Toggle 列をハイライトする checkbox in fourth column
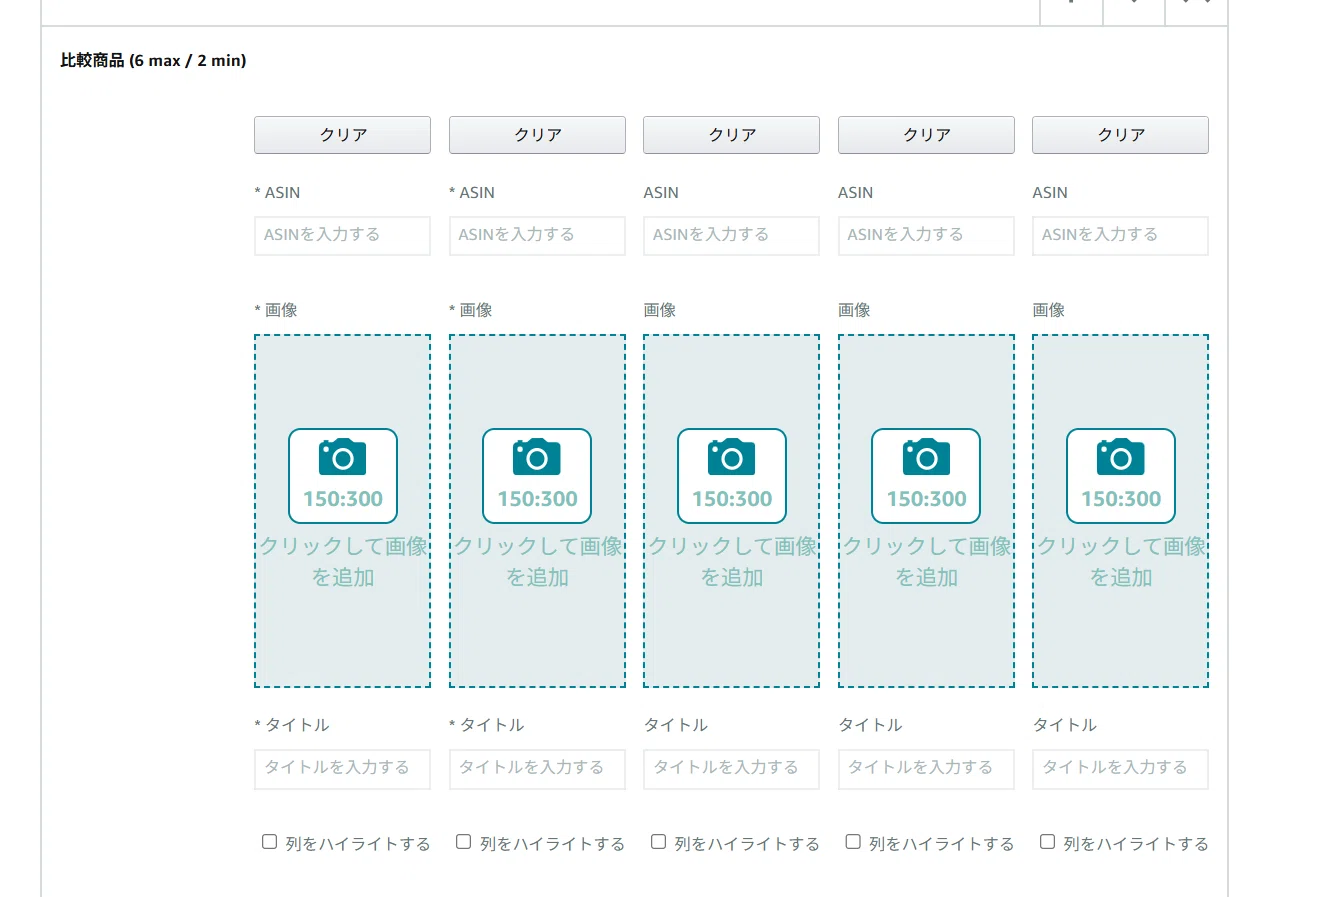Image resolution: width=1324 pixels, height=897 pixels. [853, 842]
